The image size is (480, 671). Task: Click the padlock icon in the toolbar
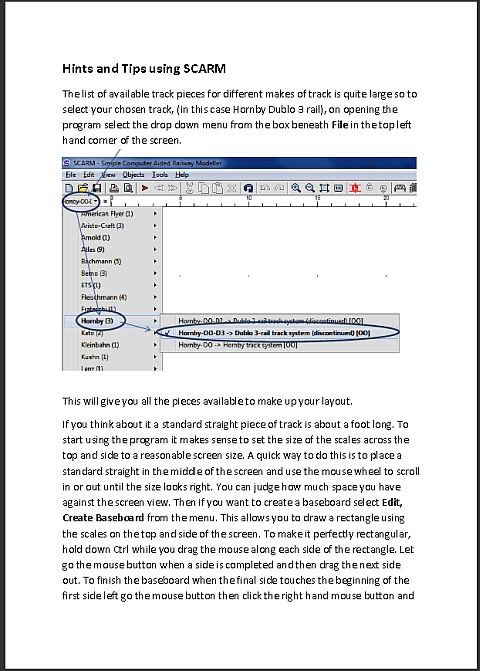(370, 188)
